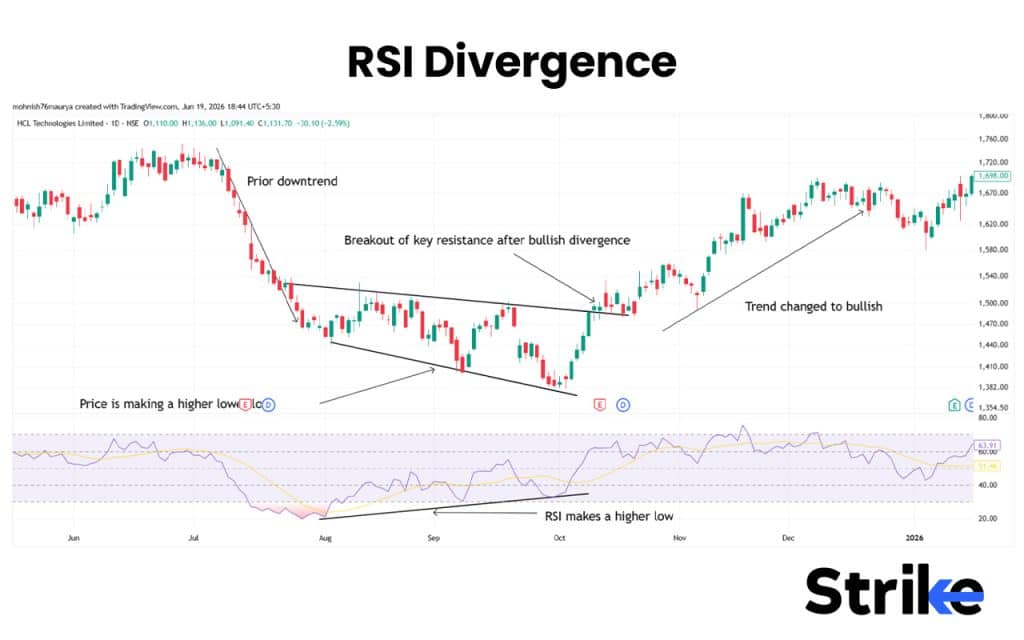Click the low price value L1,091.40
This screenshot has width=1024, height=640.
[x=237, y=123]
